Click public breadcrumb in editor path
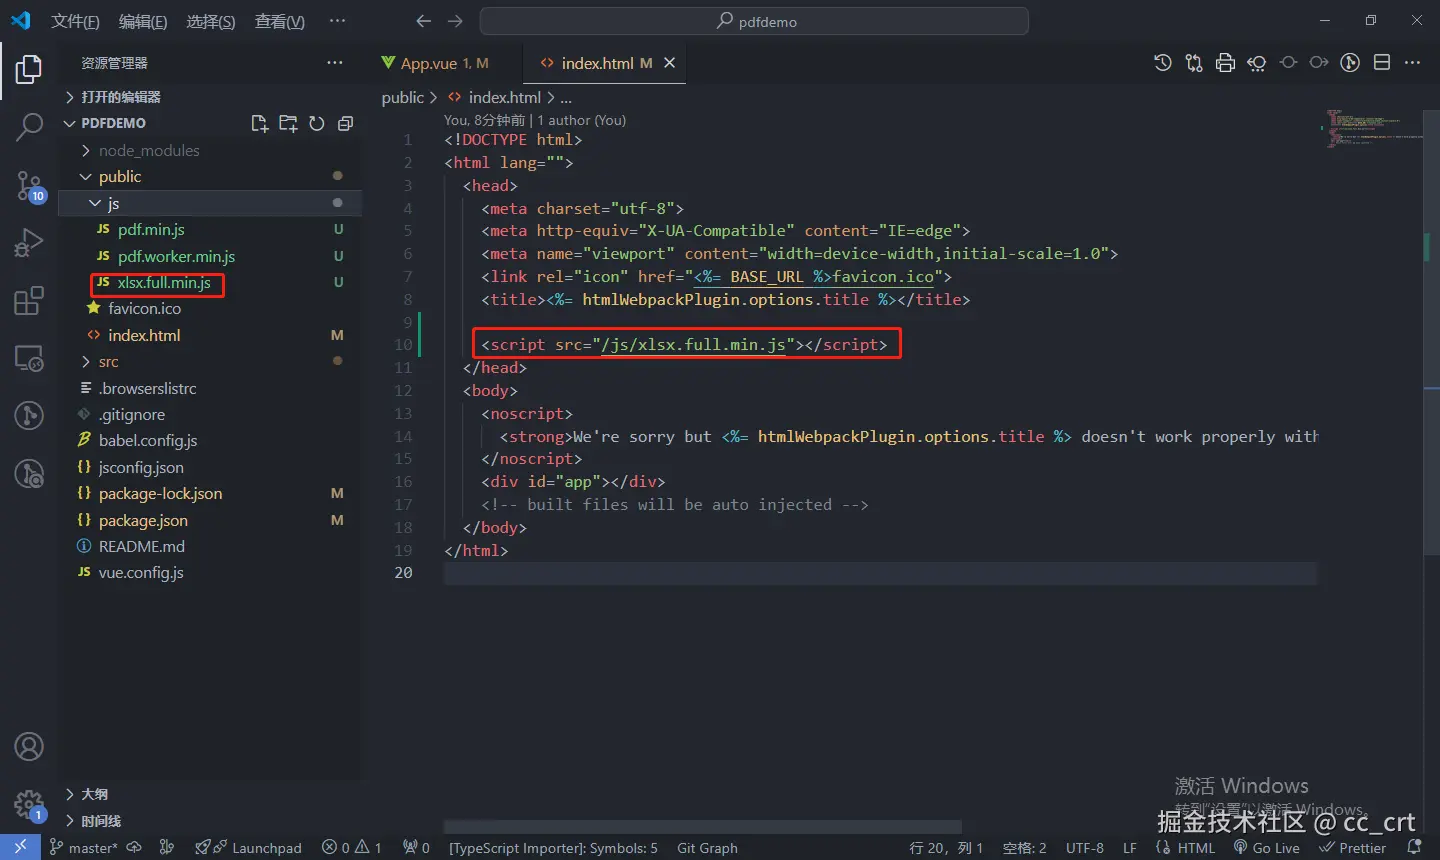The width and height of the screenshot is (1440, 860). (x=403, y=97)
